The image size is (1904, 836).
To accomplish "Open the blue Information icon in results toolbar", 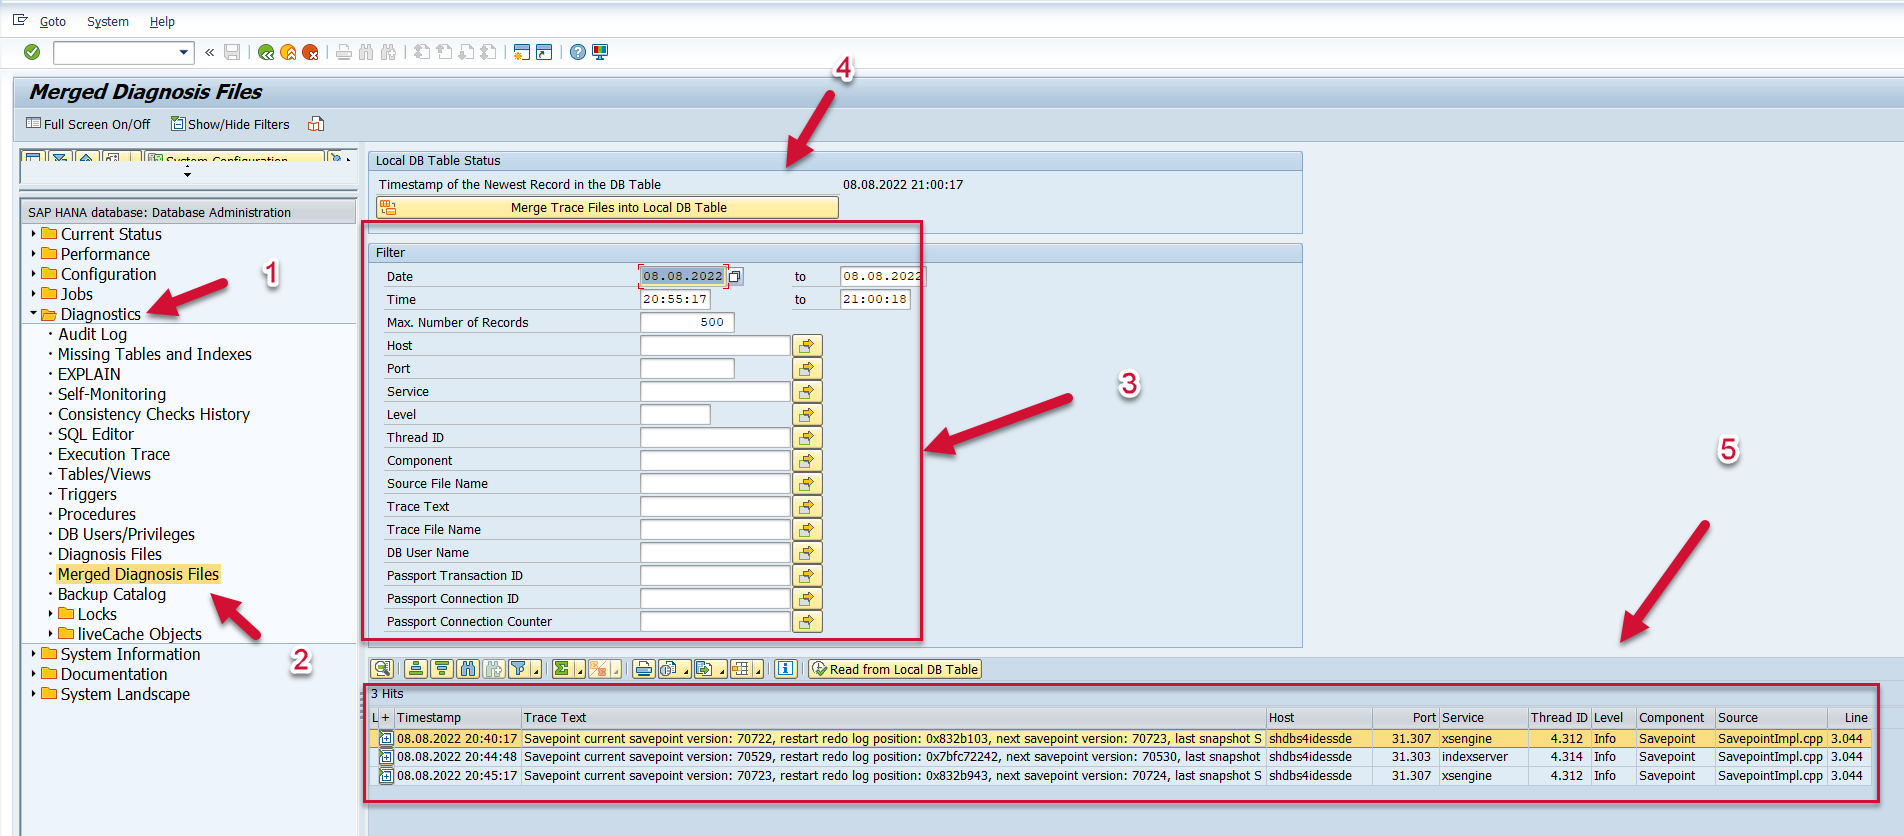I will (x=786, y=669).
